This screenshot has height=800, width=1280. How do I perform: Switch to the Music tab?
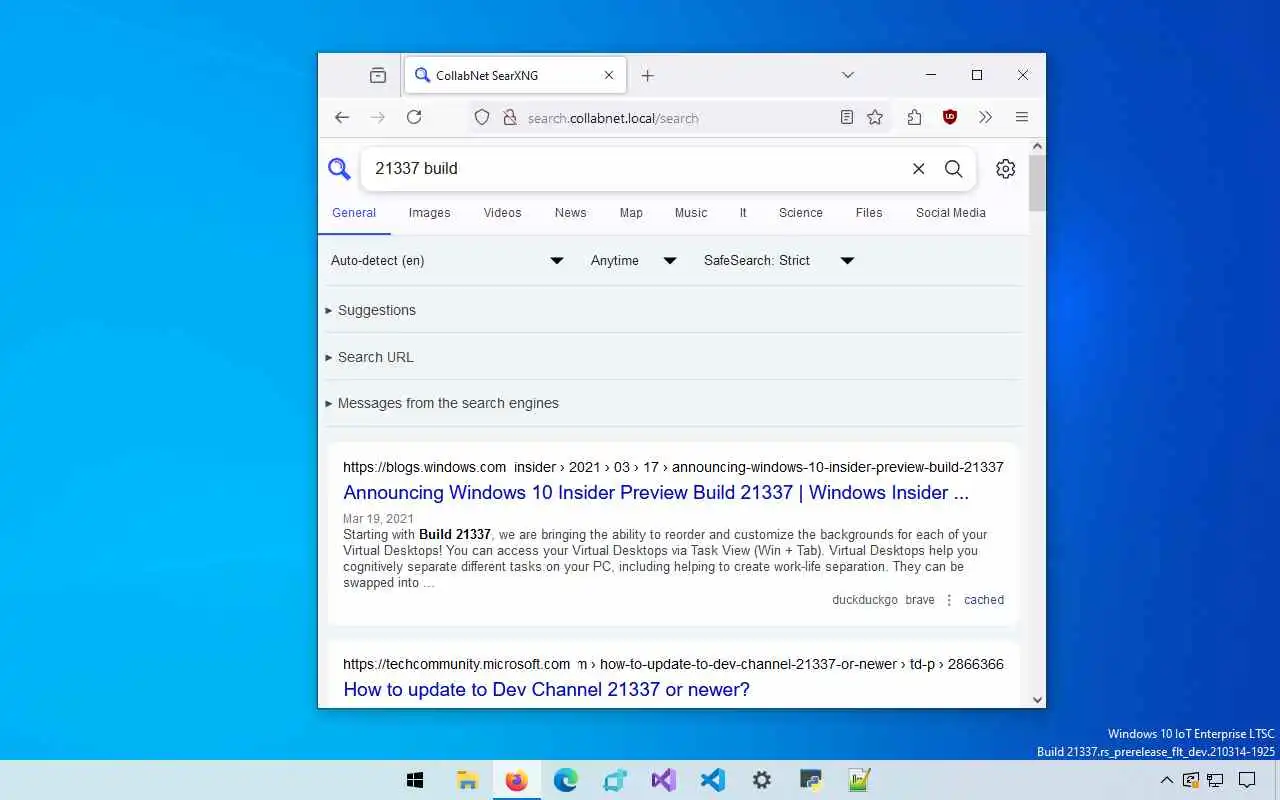tap(691, 213)
